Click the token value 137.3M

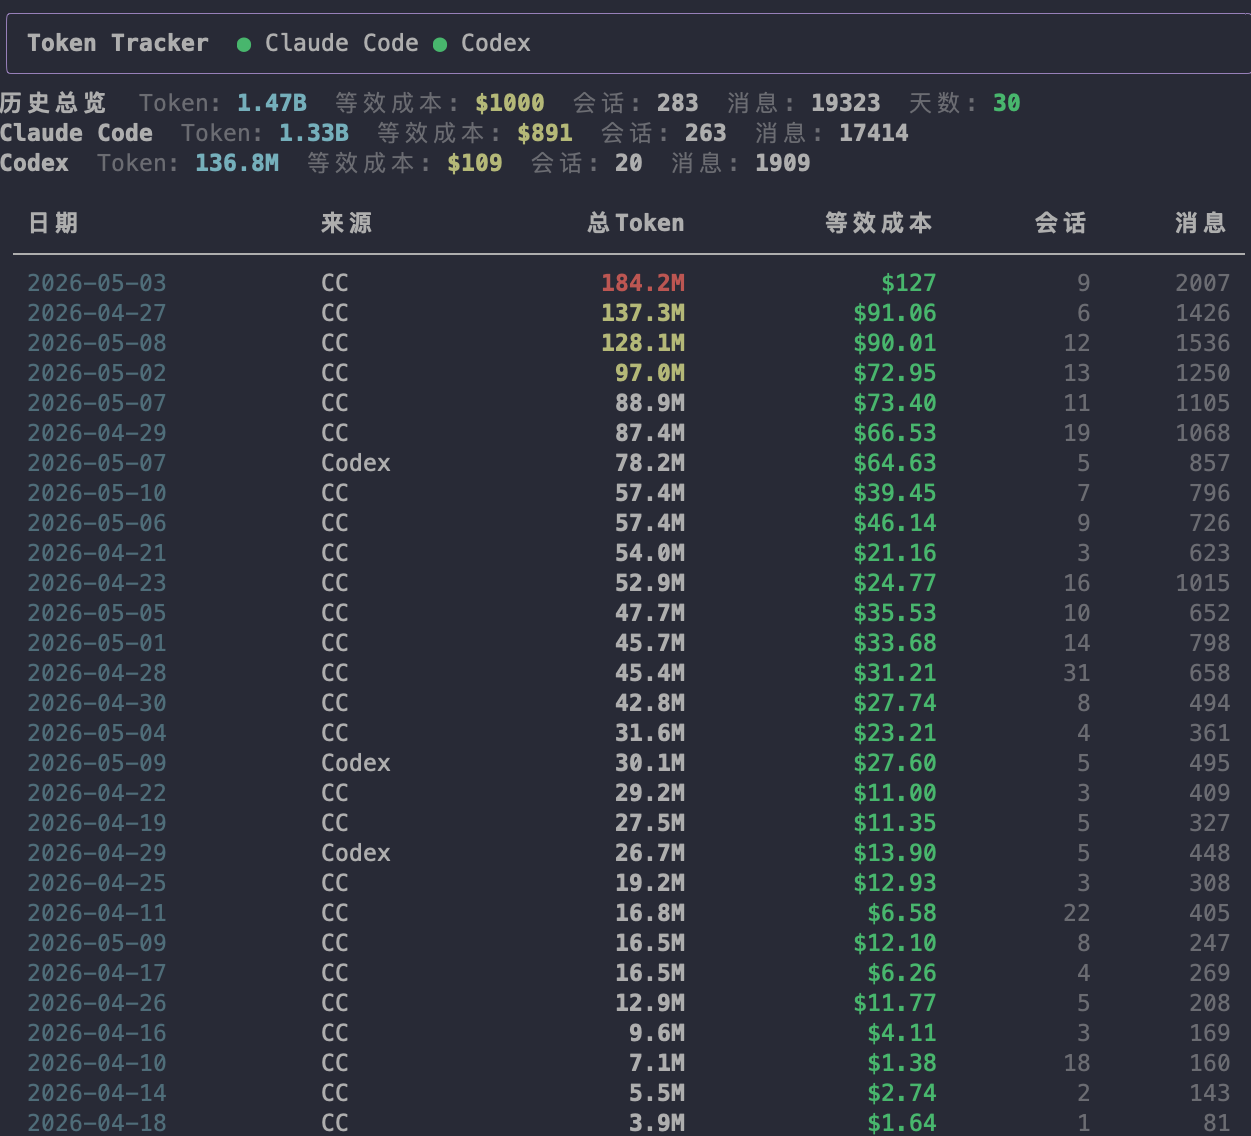tap(643, 313)
